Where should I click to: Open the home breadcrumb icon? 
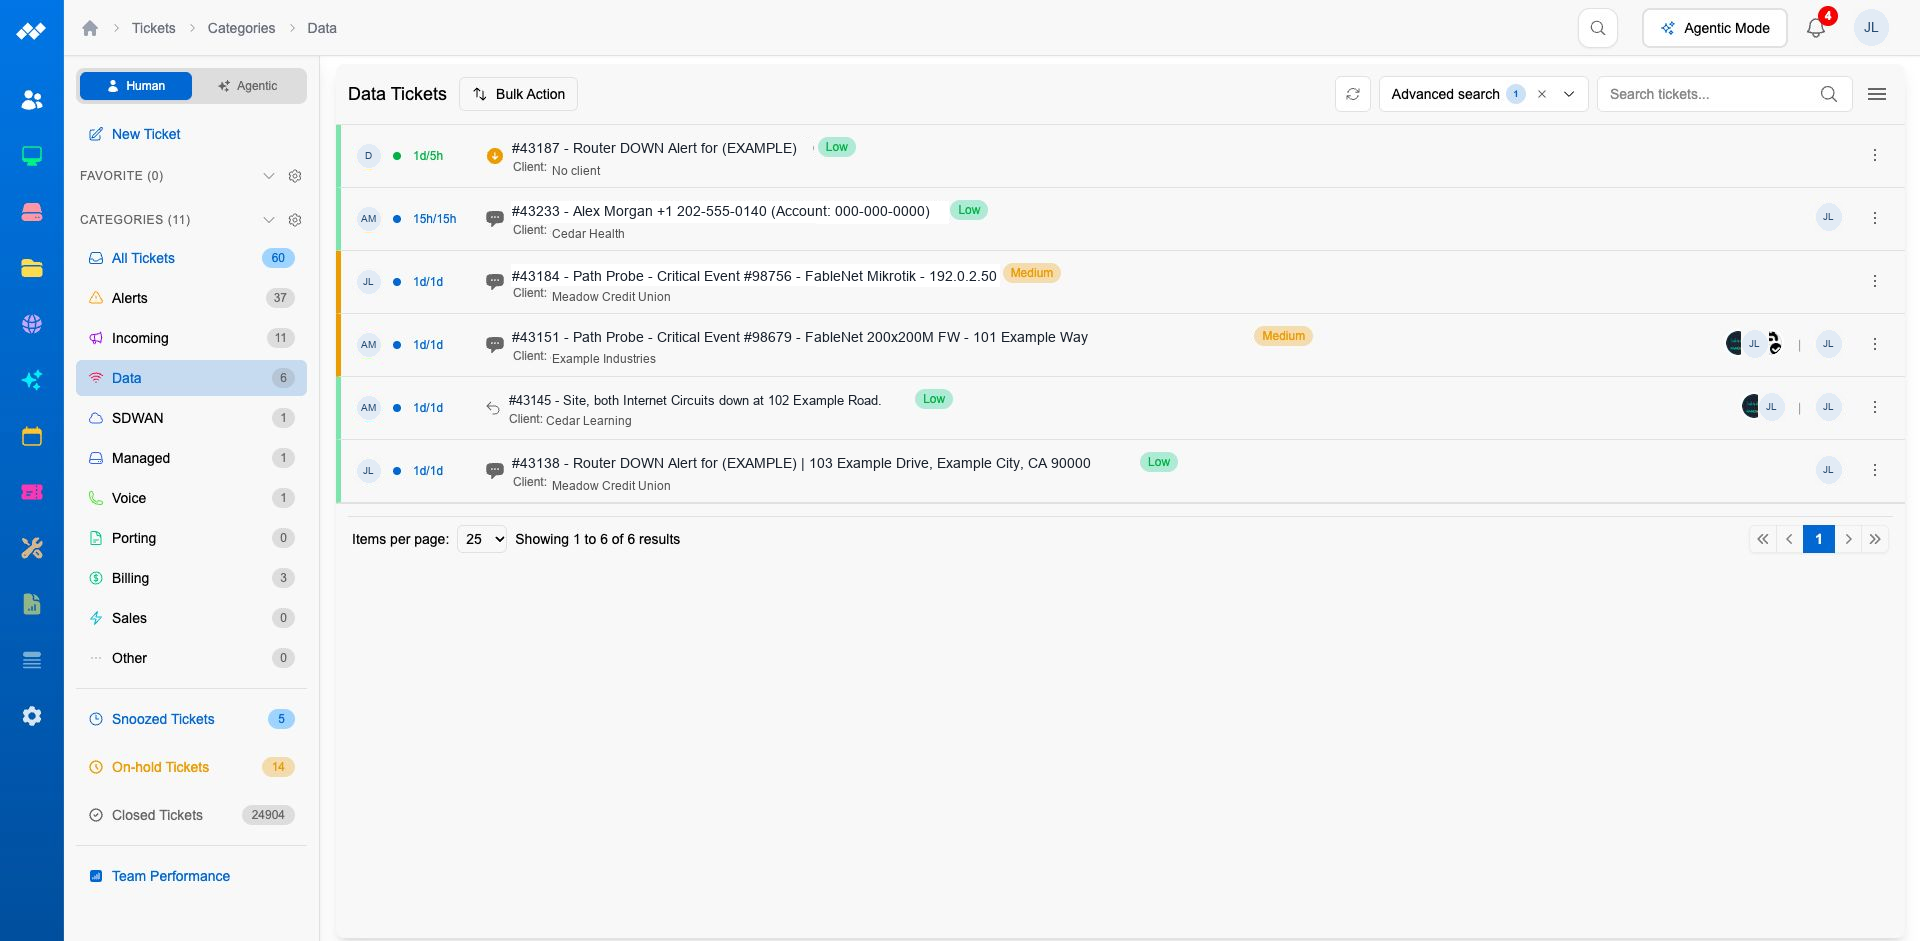coord(90,28)
